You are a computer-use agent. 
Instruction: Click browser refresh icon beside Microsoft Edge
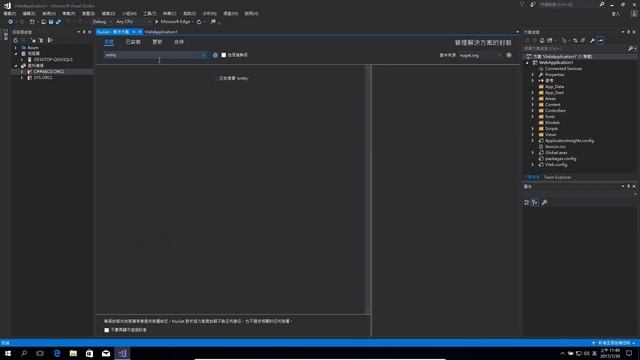199,22
